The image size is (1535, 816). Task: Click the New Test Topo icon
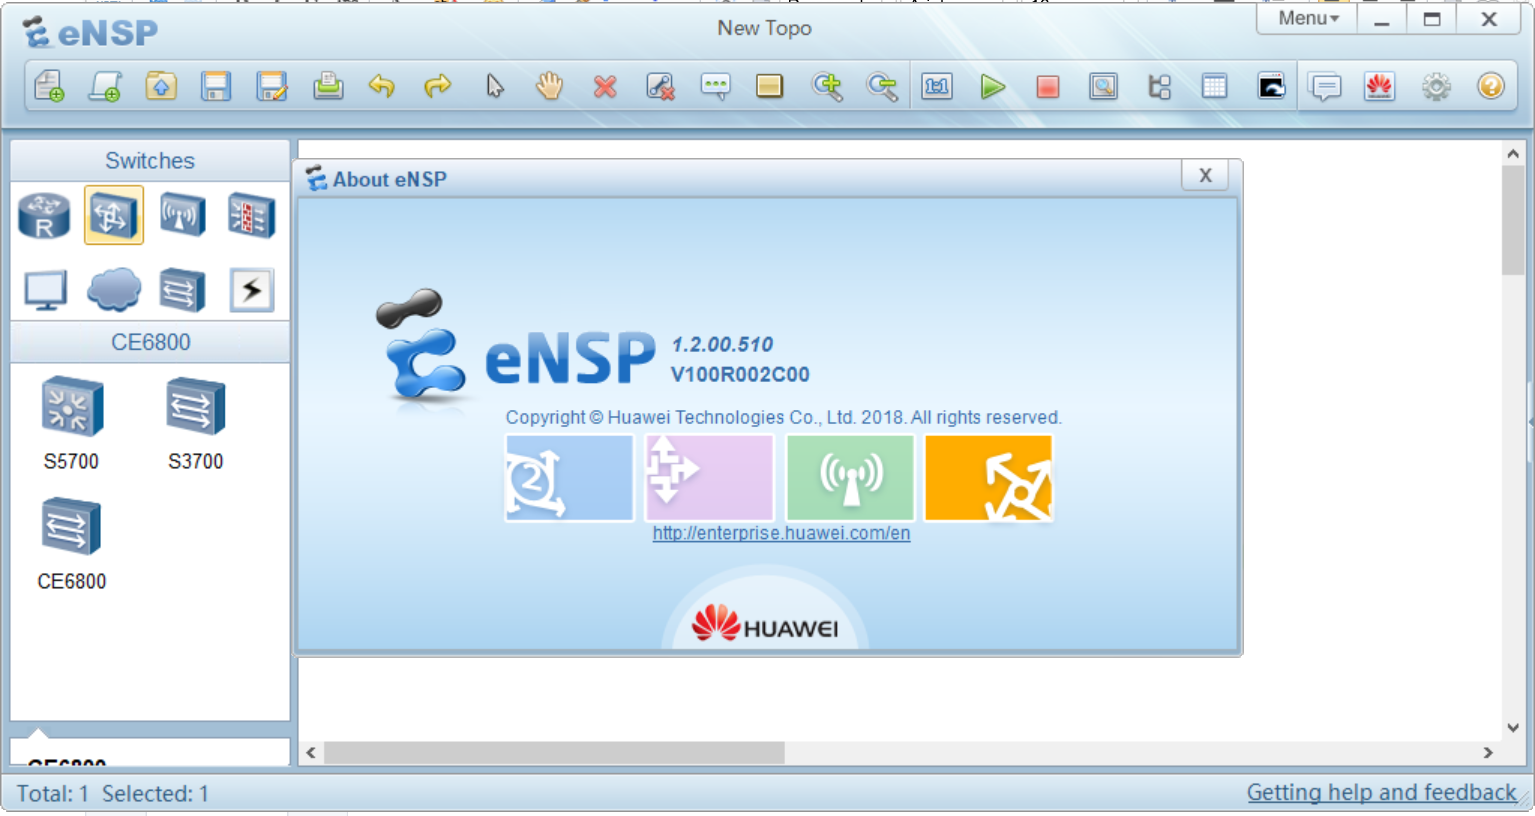(105, 87)
